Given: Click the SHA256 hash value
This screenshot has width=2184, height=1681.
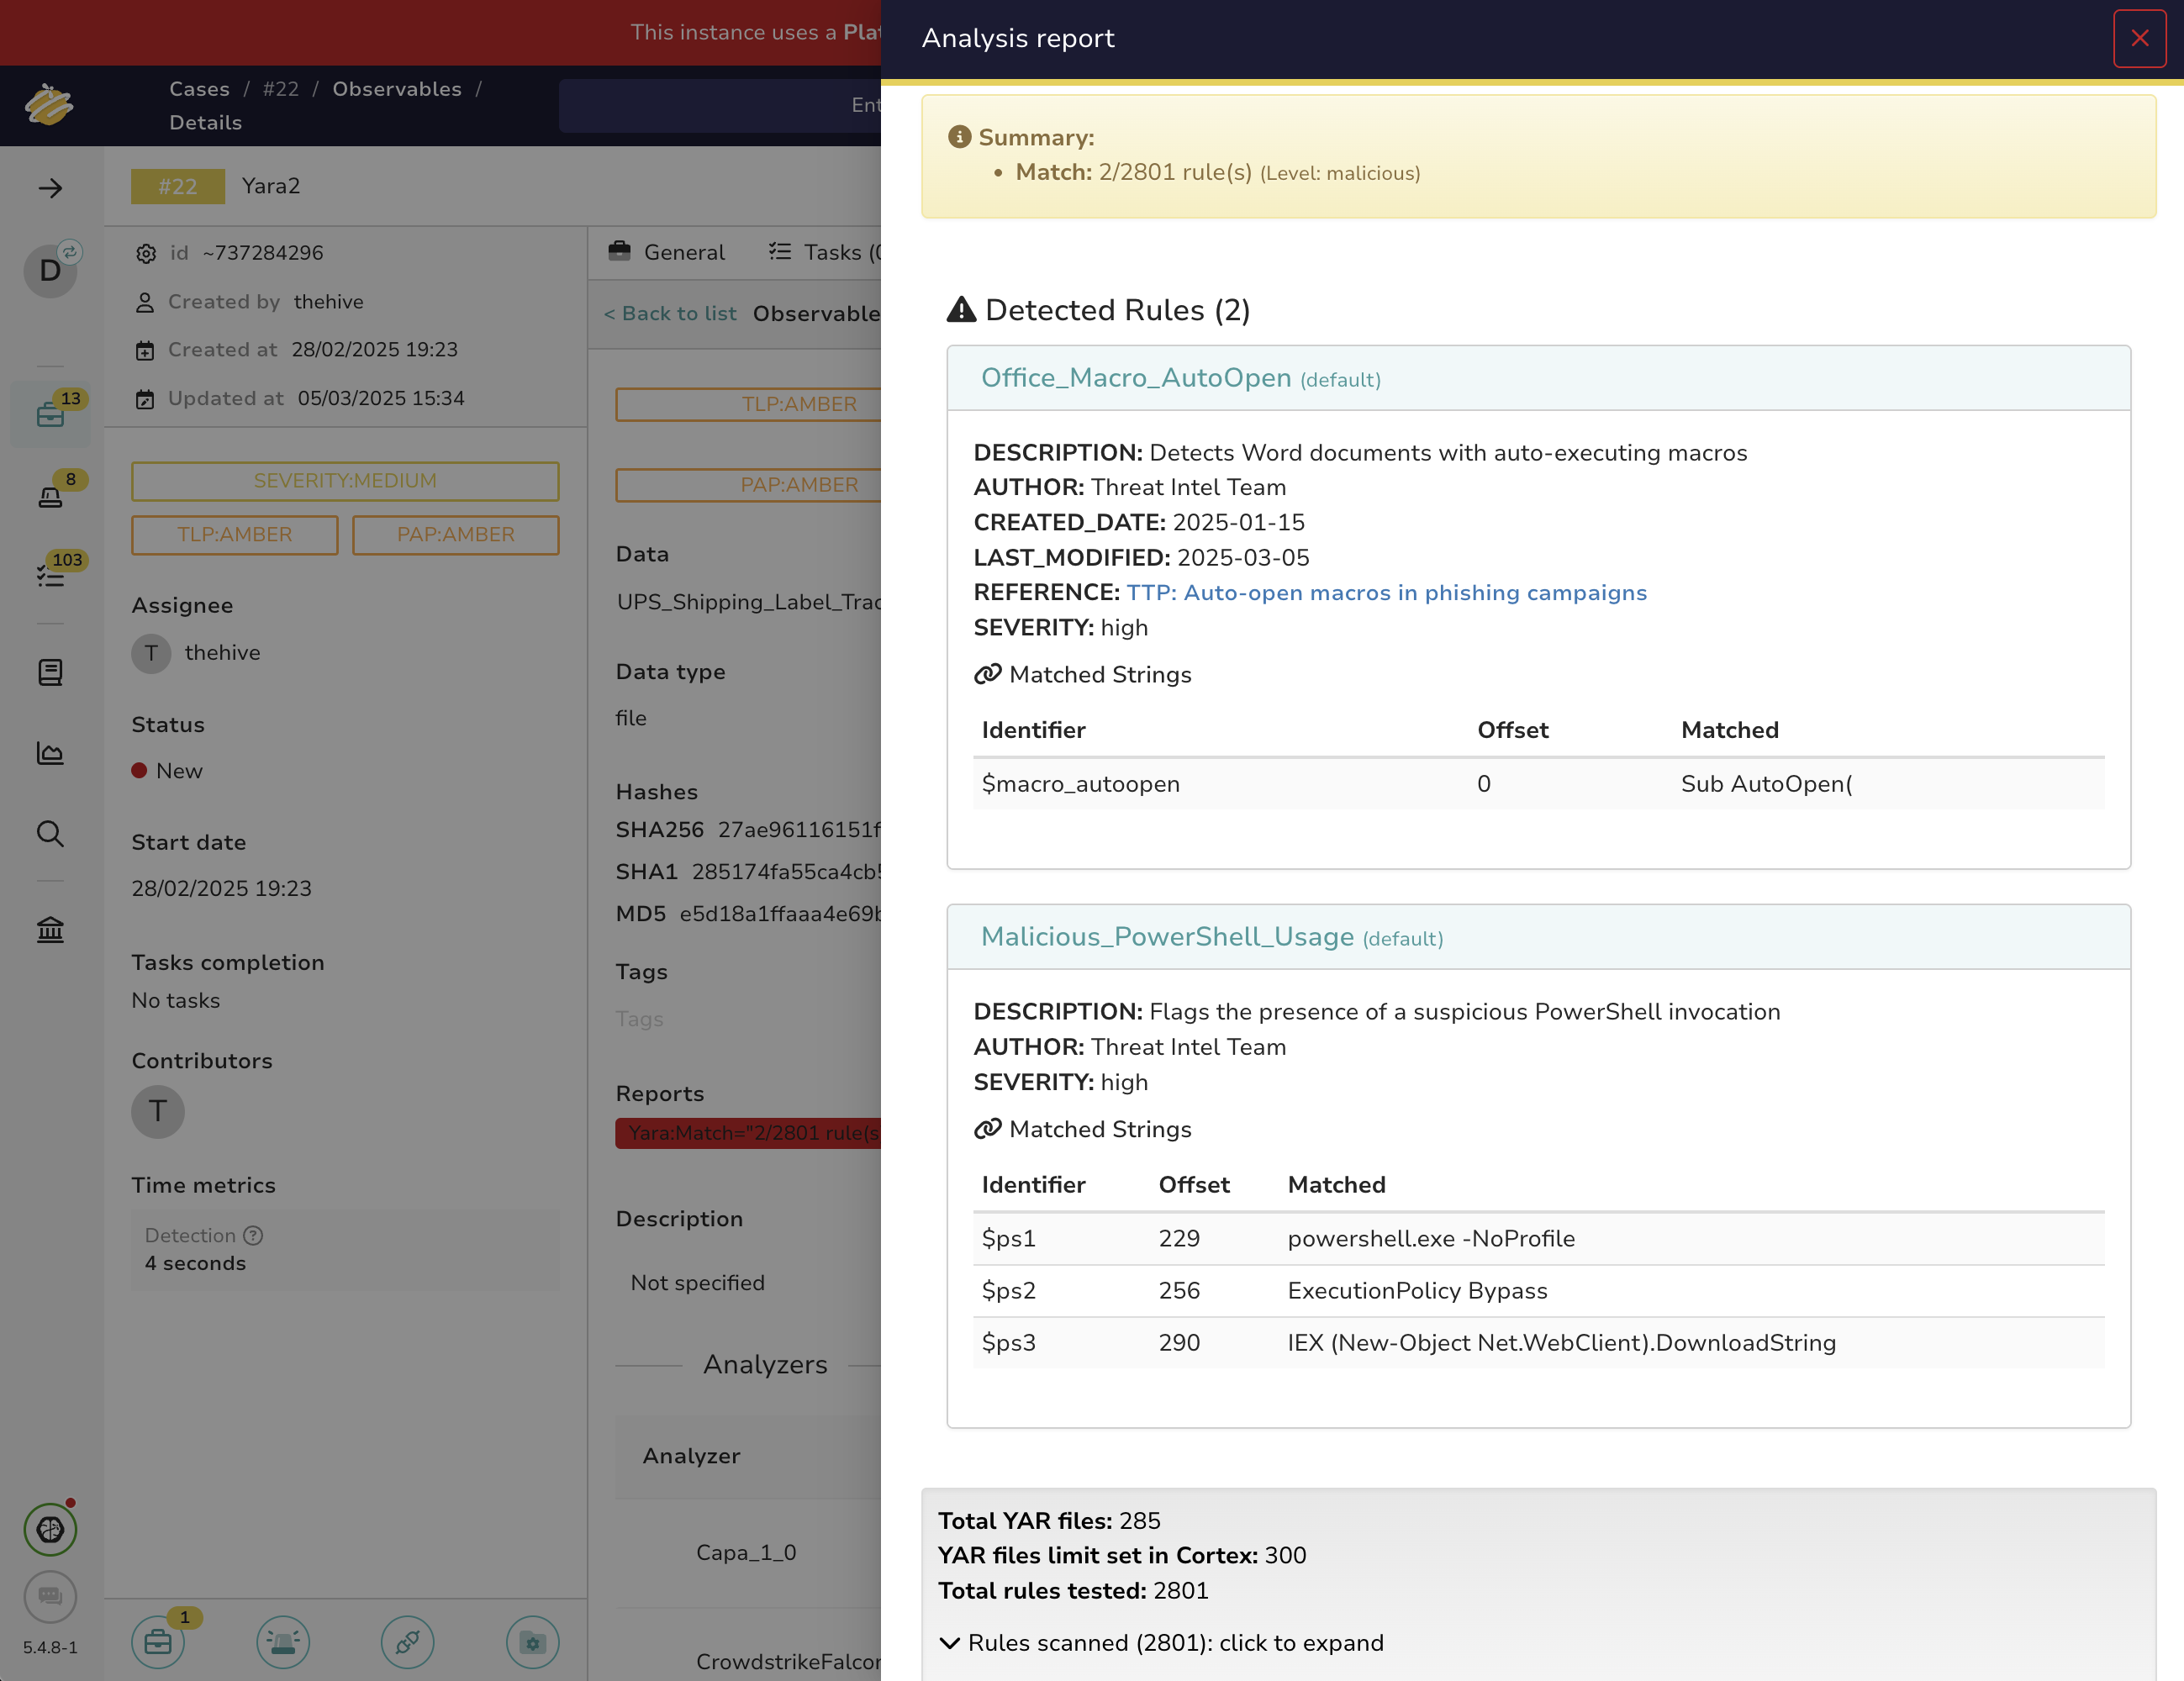Looking at the screenshot, I should (x=800, y=830).
